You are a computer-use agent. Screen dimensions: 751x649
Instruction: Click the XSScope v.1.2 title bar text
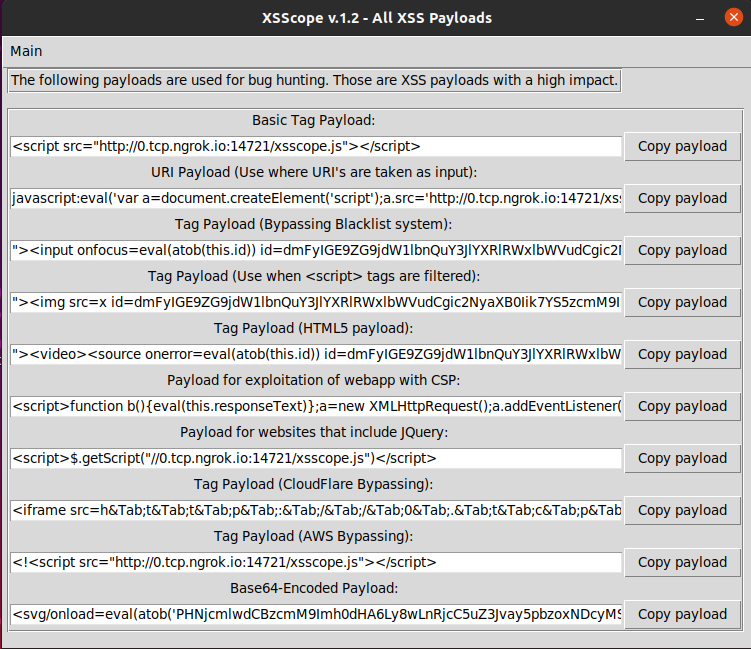[377, 18]
